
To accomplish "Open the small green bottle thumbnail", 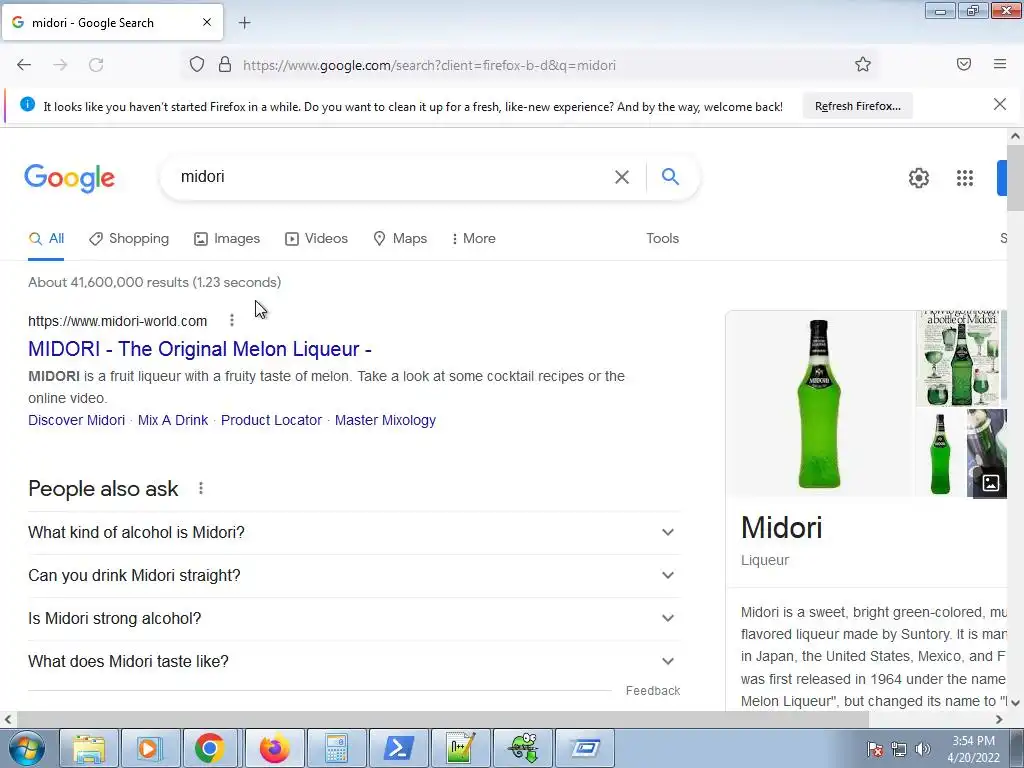I will click(x=940, y=453).
